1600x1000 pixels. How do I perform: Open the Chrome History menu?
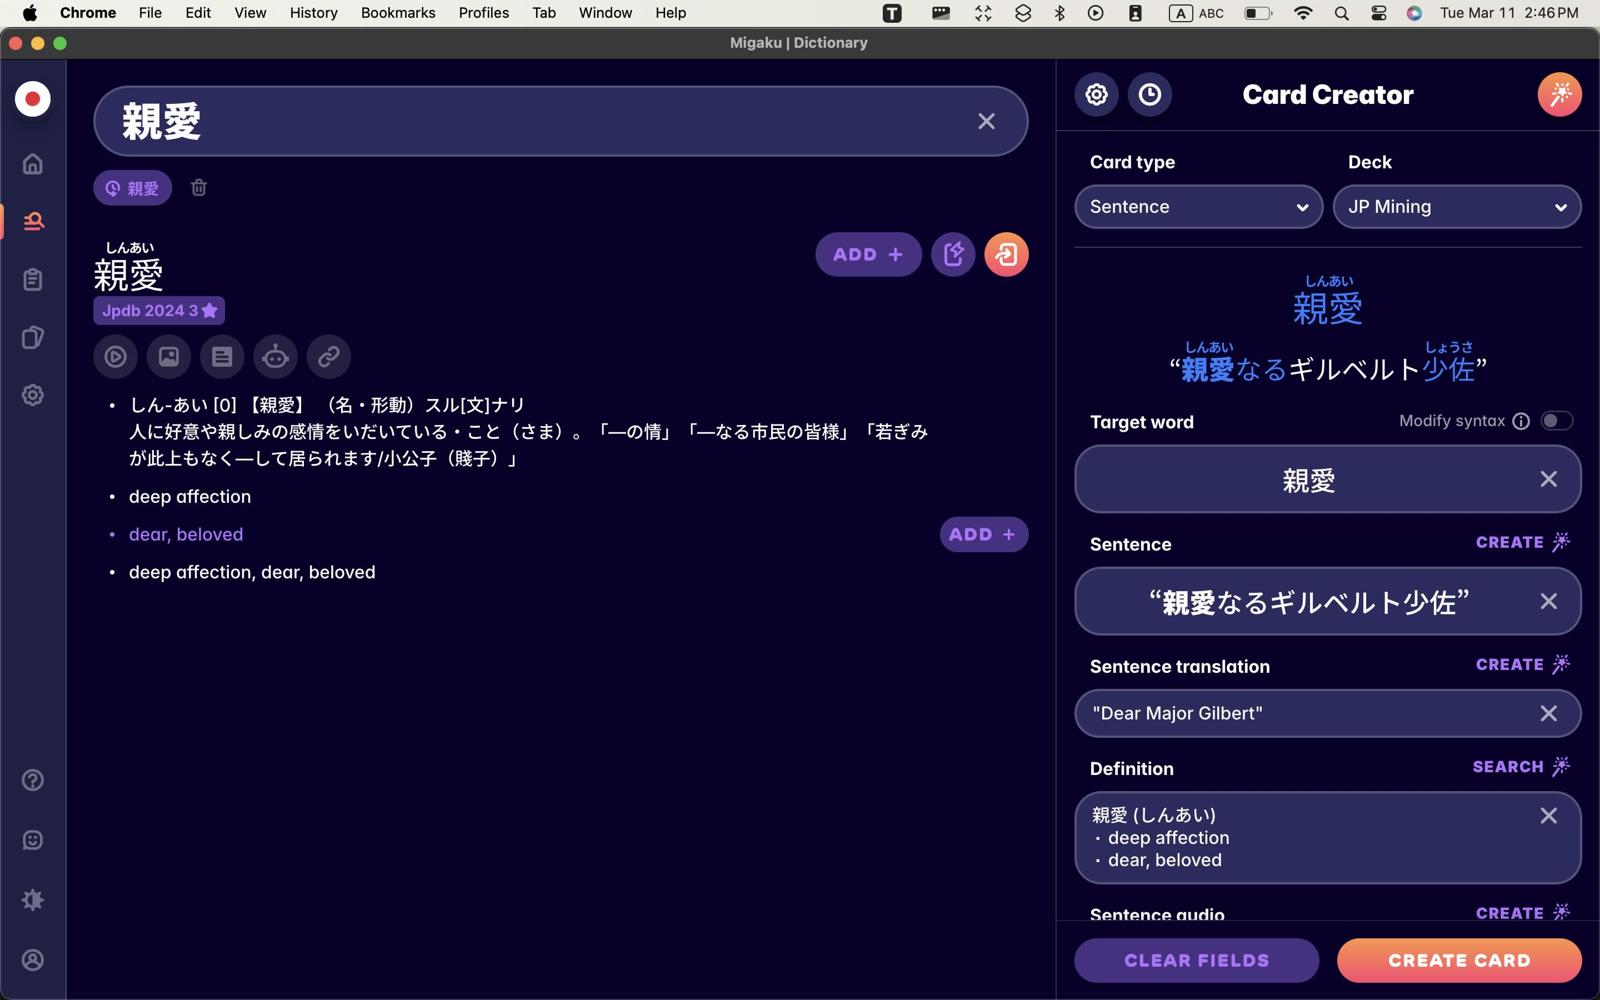click(313, 13)
